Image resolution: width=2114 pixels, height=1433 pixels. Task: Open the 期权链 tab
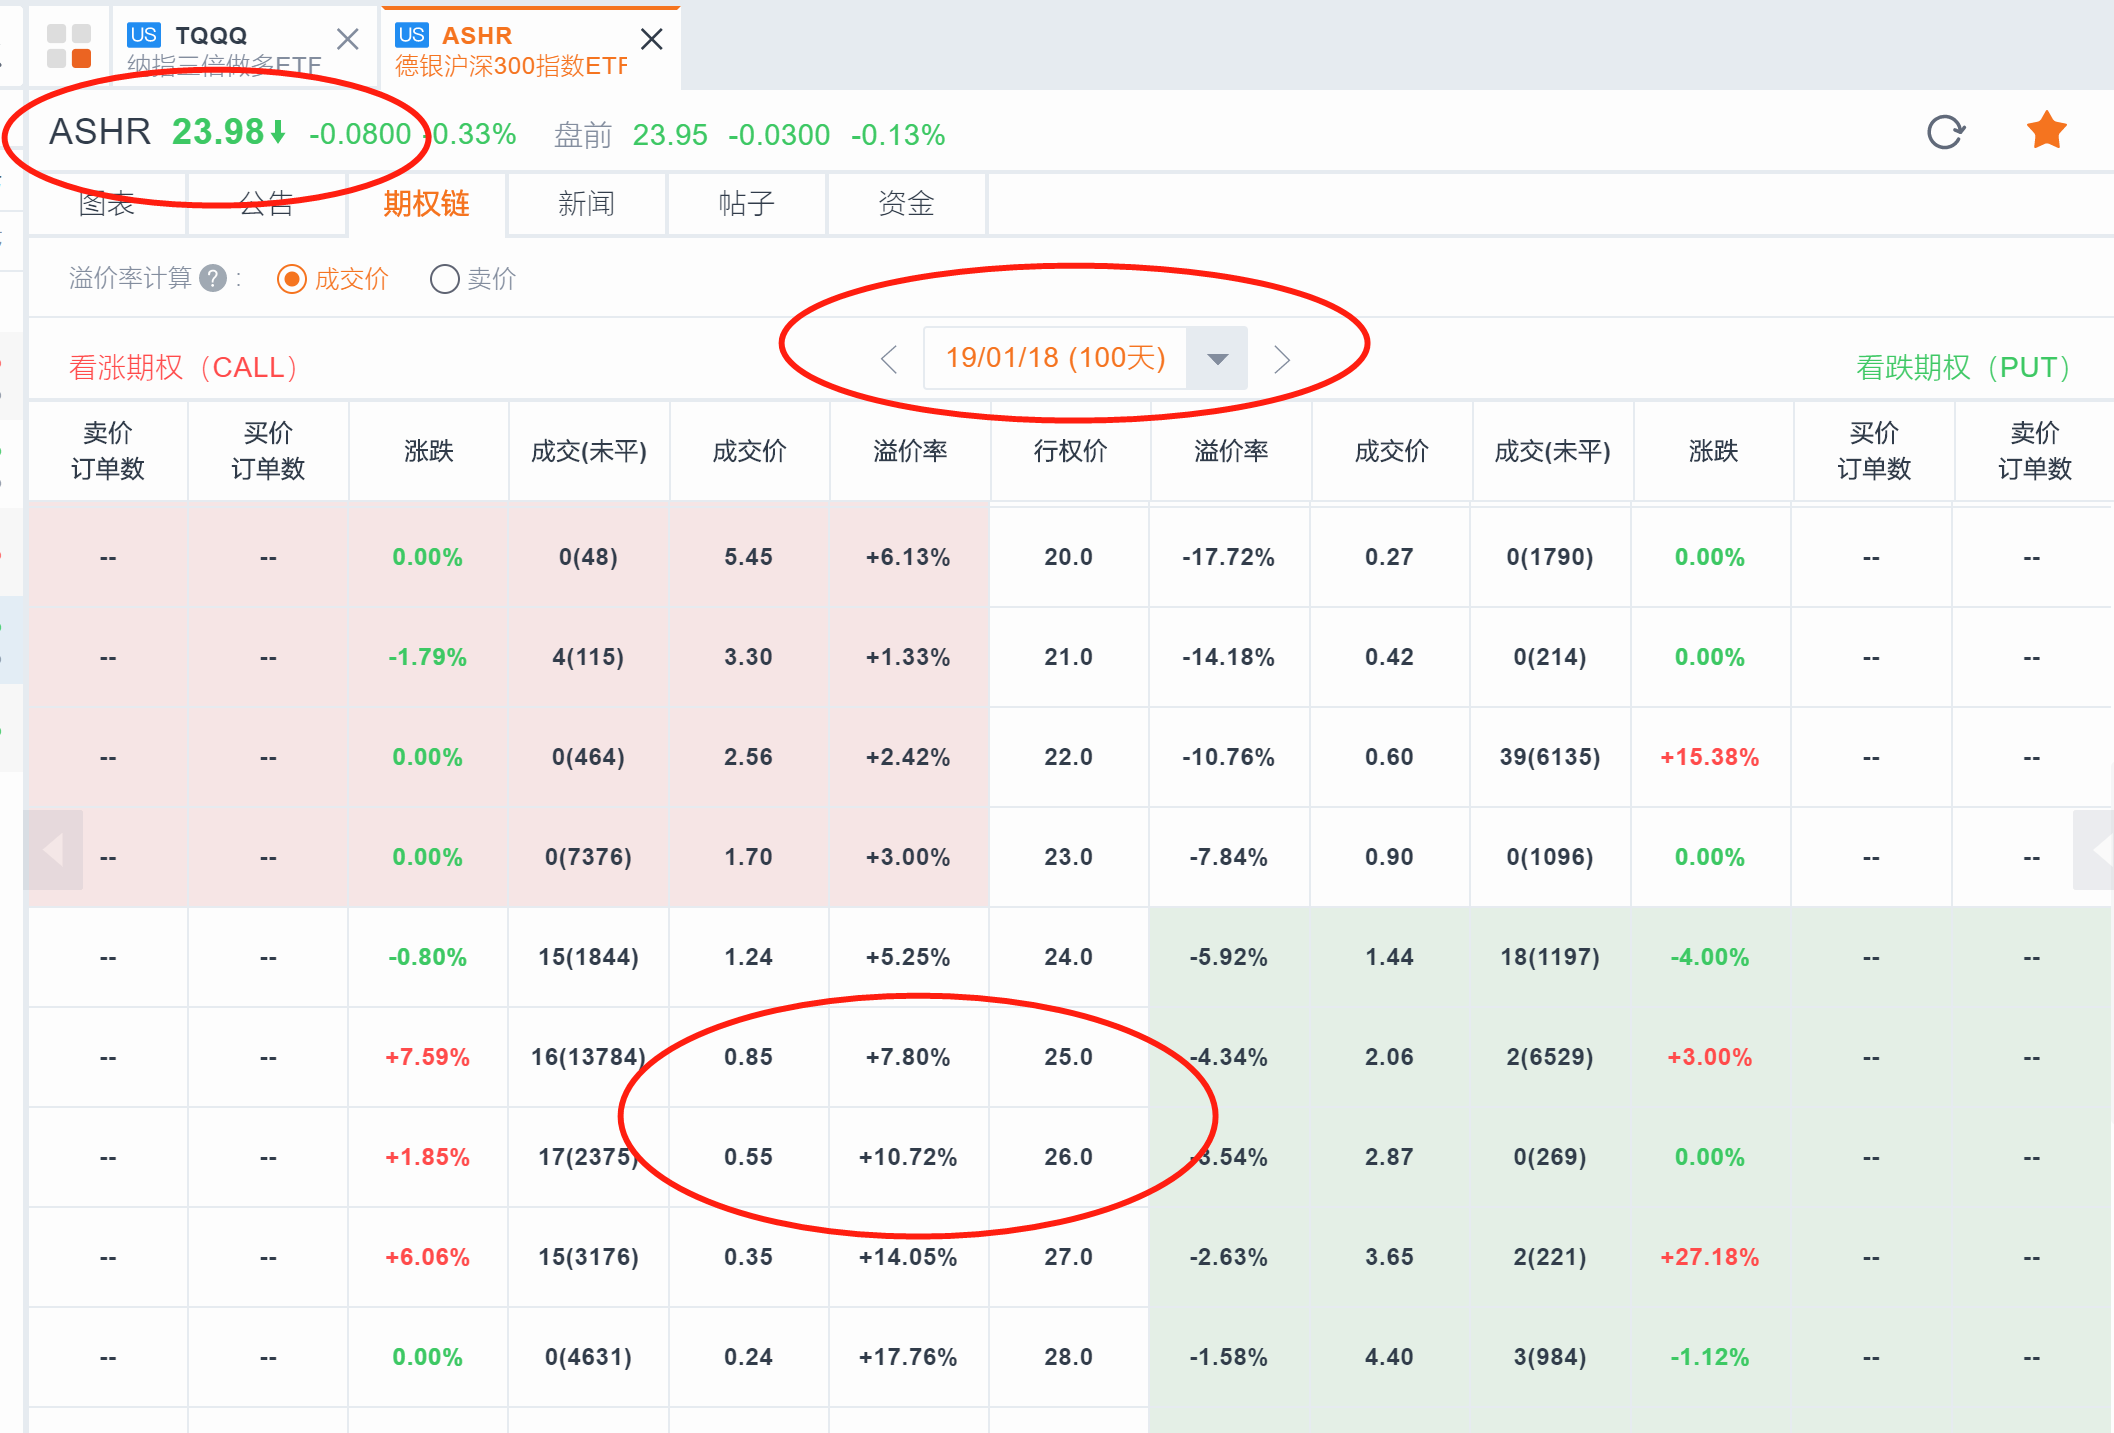427,204
